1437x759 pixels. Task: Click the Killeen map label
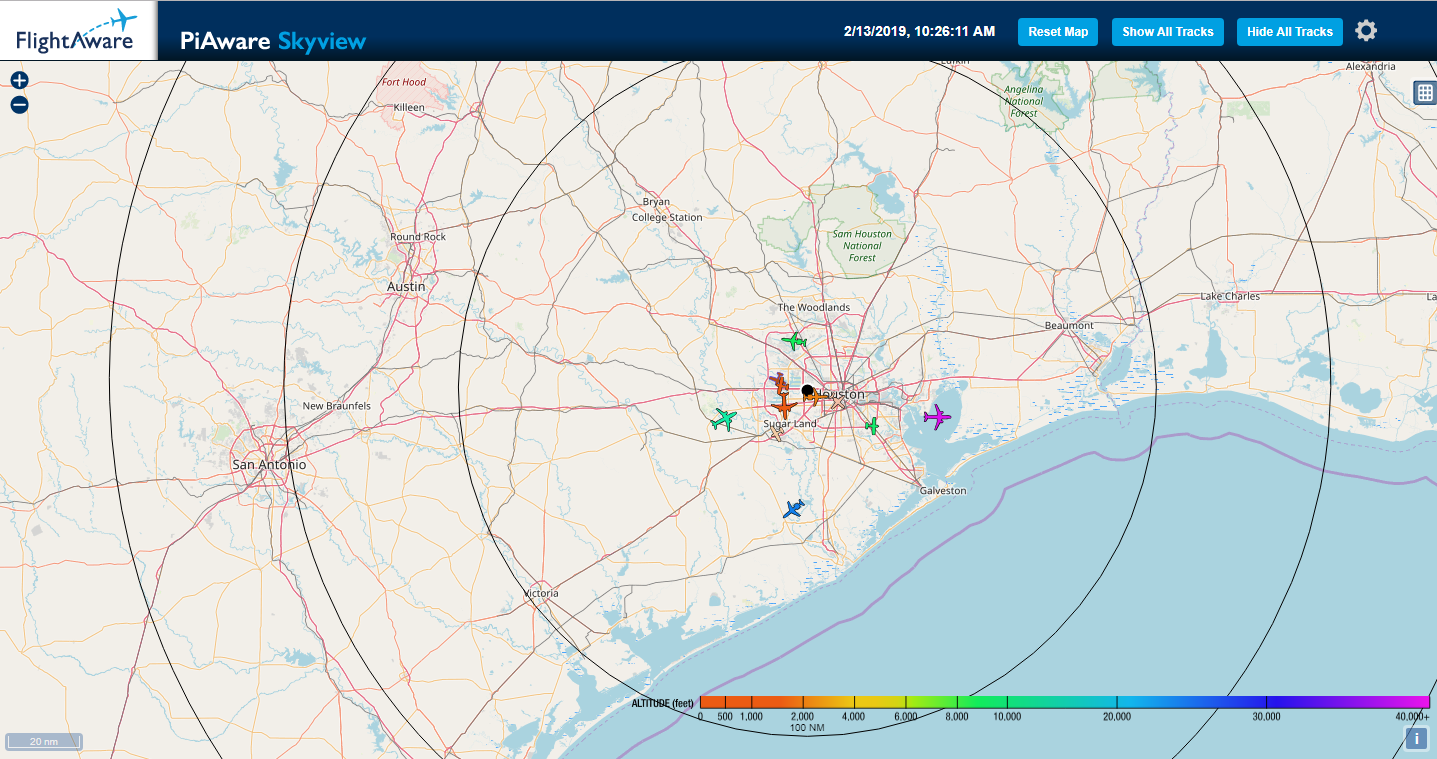(x=409, y=107)
